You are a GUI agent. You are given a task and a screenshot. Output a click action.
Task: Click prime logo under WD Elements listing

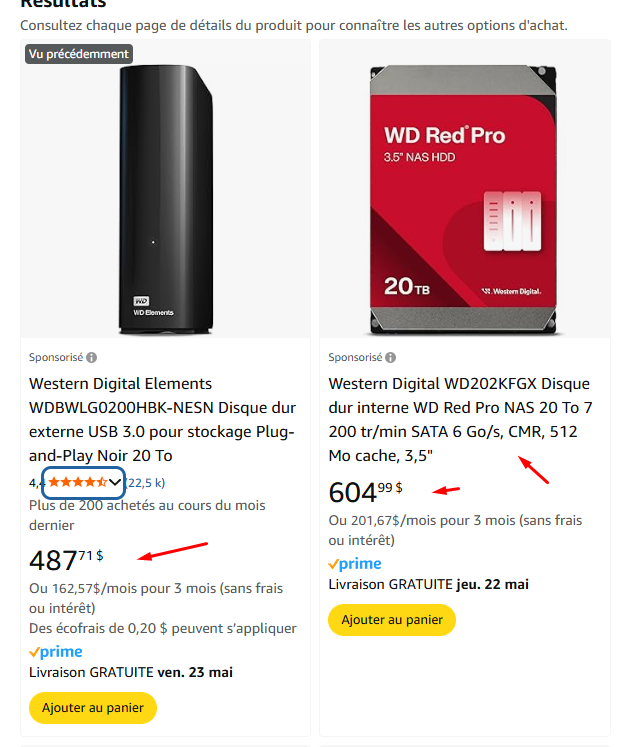(56, 651)
